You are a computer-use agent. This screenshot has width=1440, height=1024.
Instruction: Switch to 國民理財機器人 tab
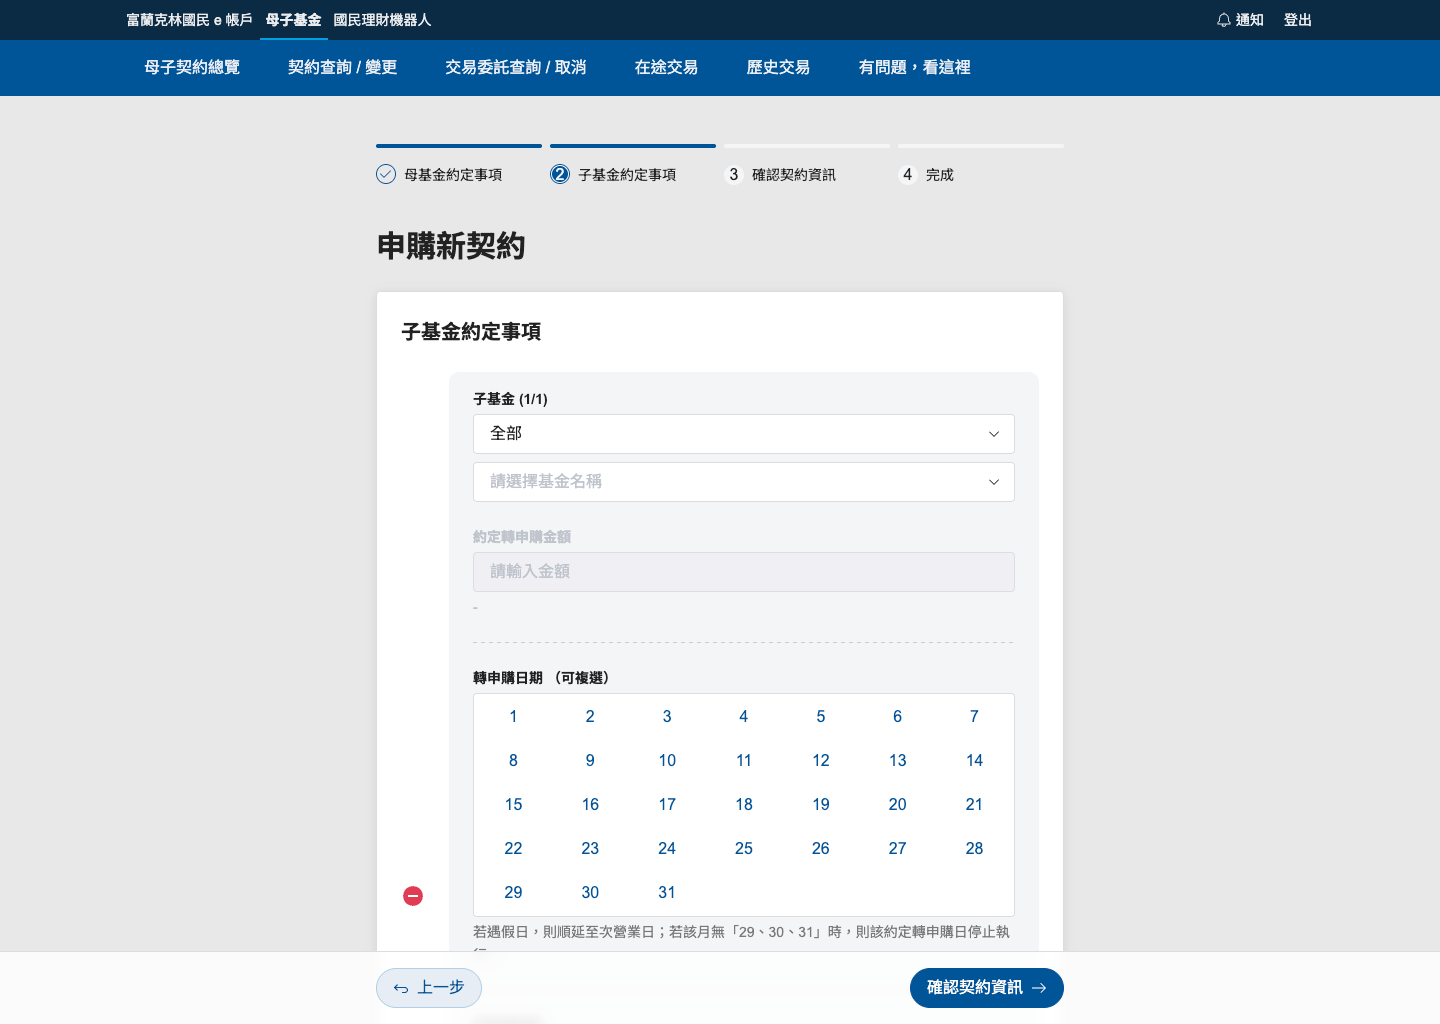pyautogui.click(x=382, y=20)
